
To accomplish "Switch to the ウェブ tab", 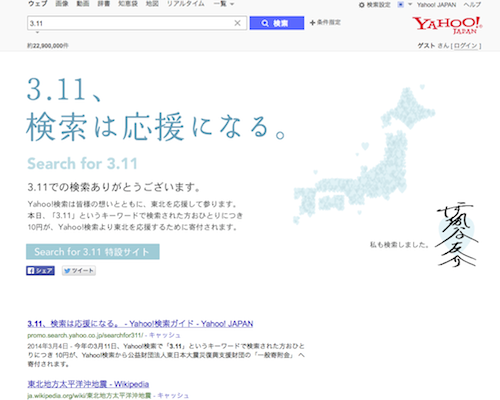I will pos(38,4).
